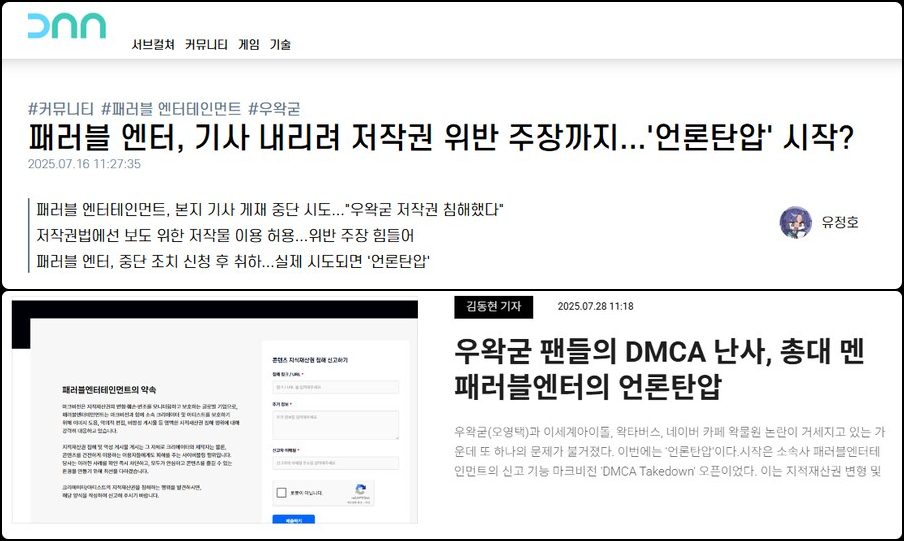Click the additional info text area
904x541 pixels.
coord(335,425)
